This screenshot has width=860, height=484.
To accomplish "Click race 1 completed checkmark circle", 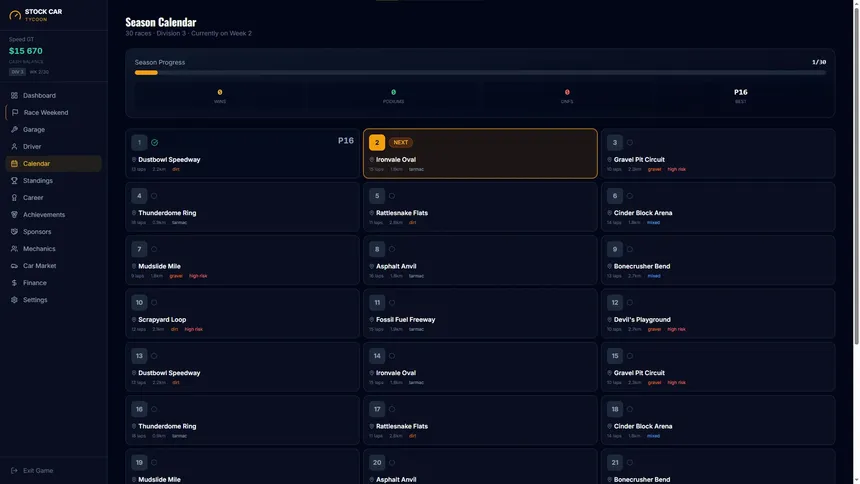I will (x=155, y=143).
